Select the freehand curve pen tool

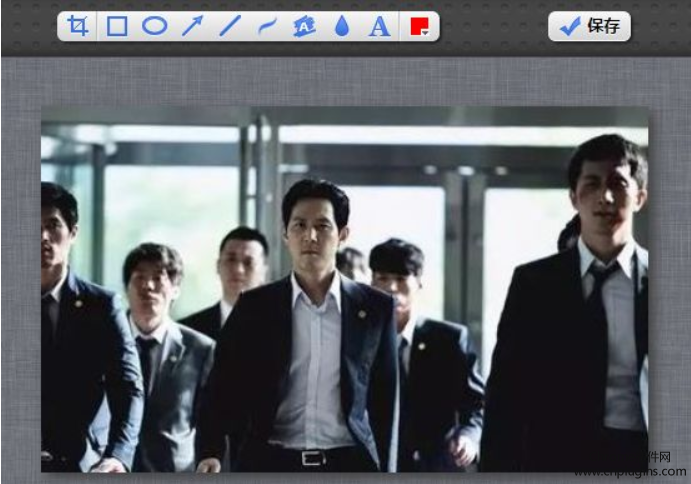tap(267, 26)
